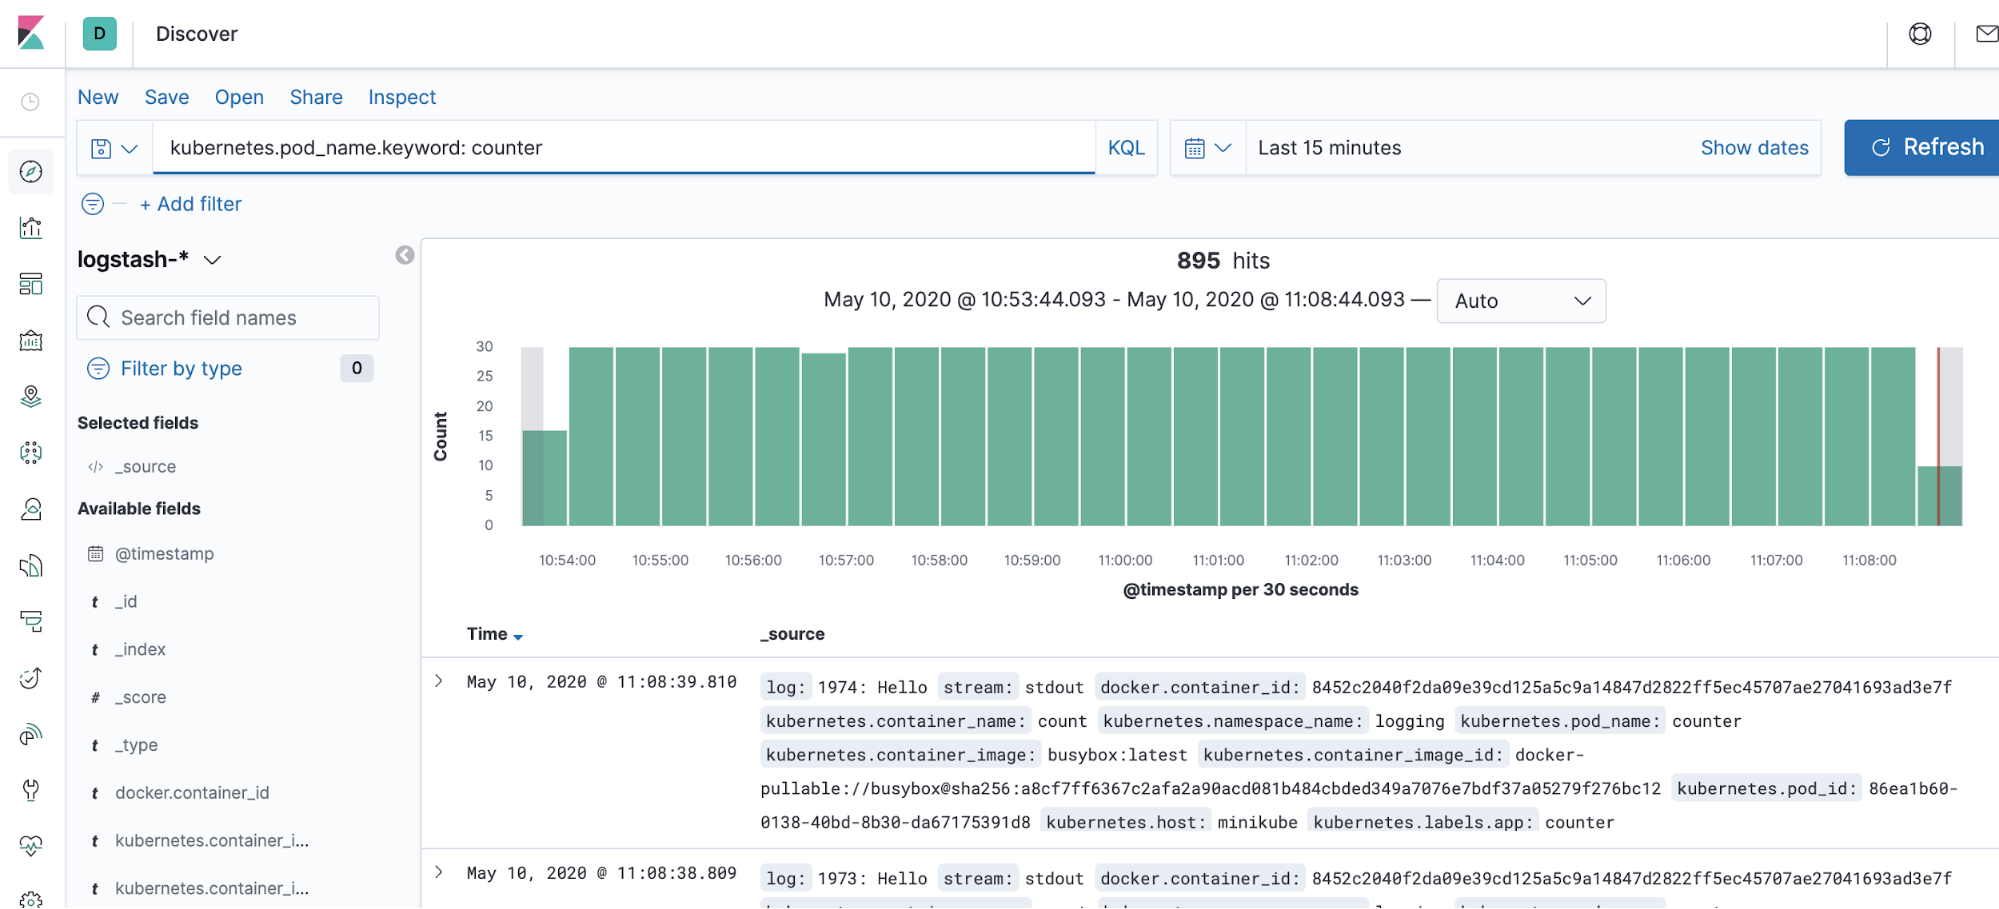Click the _source column header
Image resolution: width=1999 pixels, height=909 pixels.
pyautogui.click(x=792, y=634)
